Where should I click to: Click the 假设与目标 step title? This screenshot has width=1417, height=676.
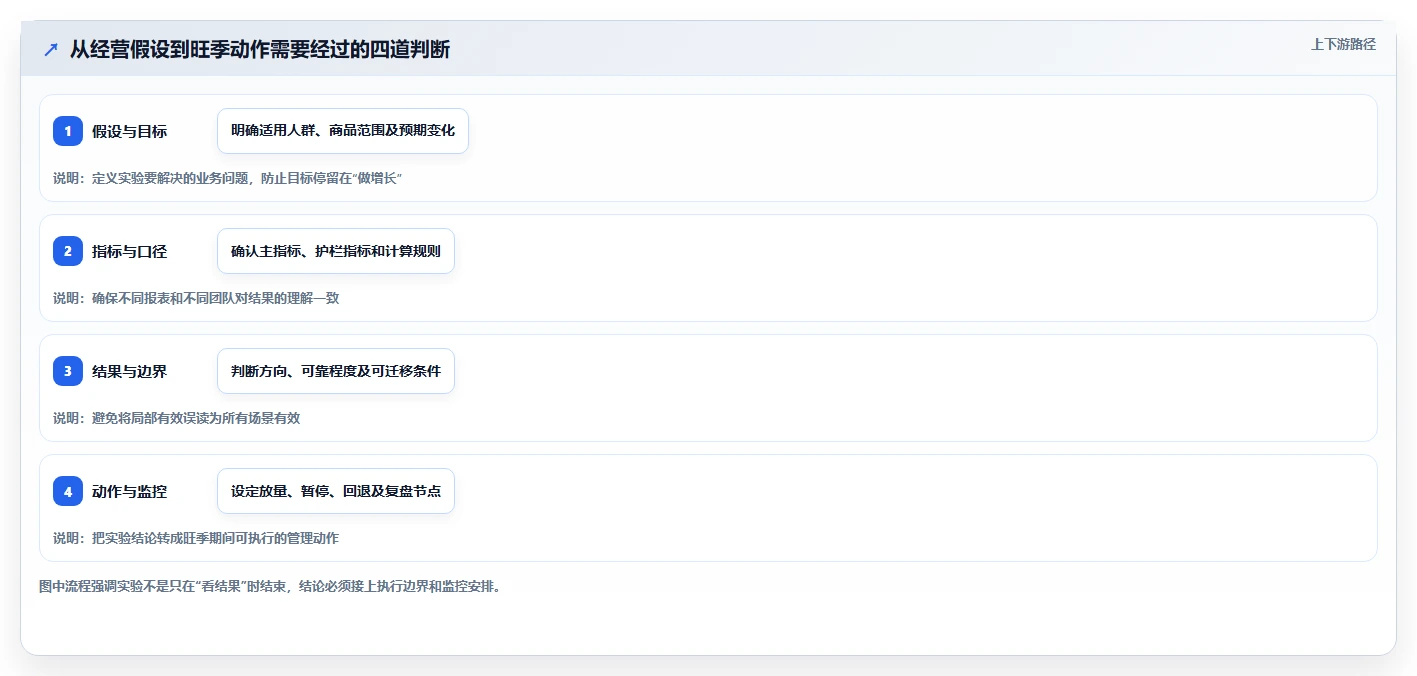coord(129,131)
